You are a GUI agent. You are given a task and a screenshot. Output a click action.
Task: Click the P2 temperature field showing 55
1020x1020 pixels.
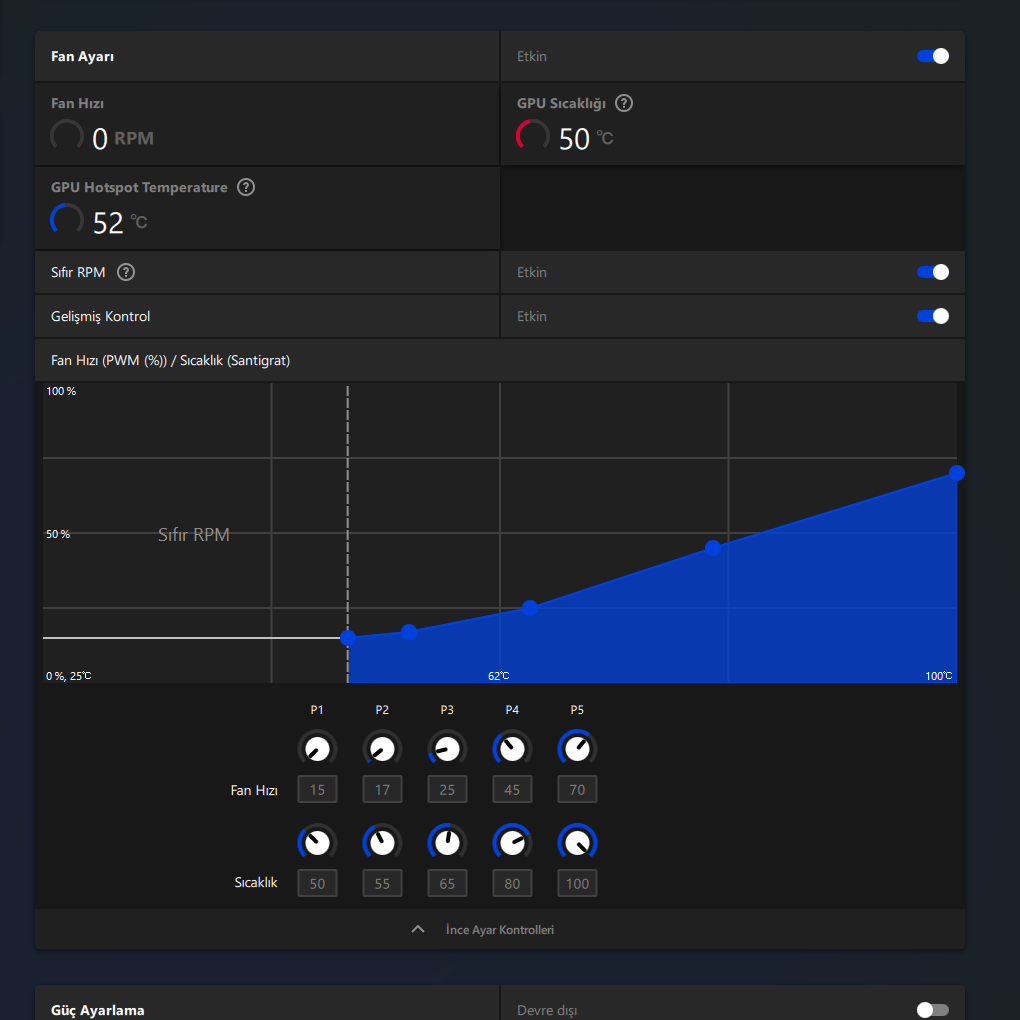point(382,883)
